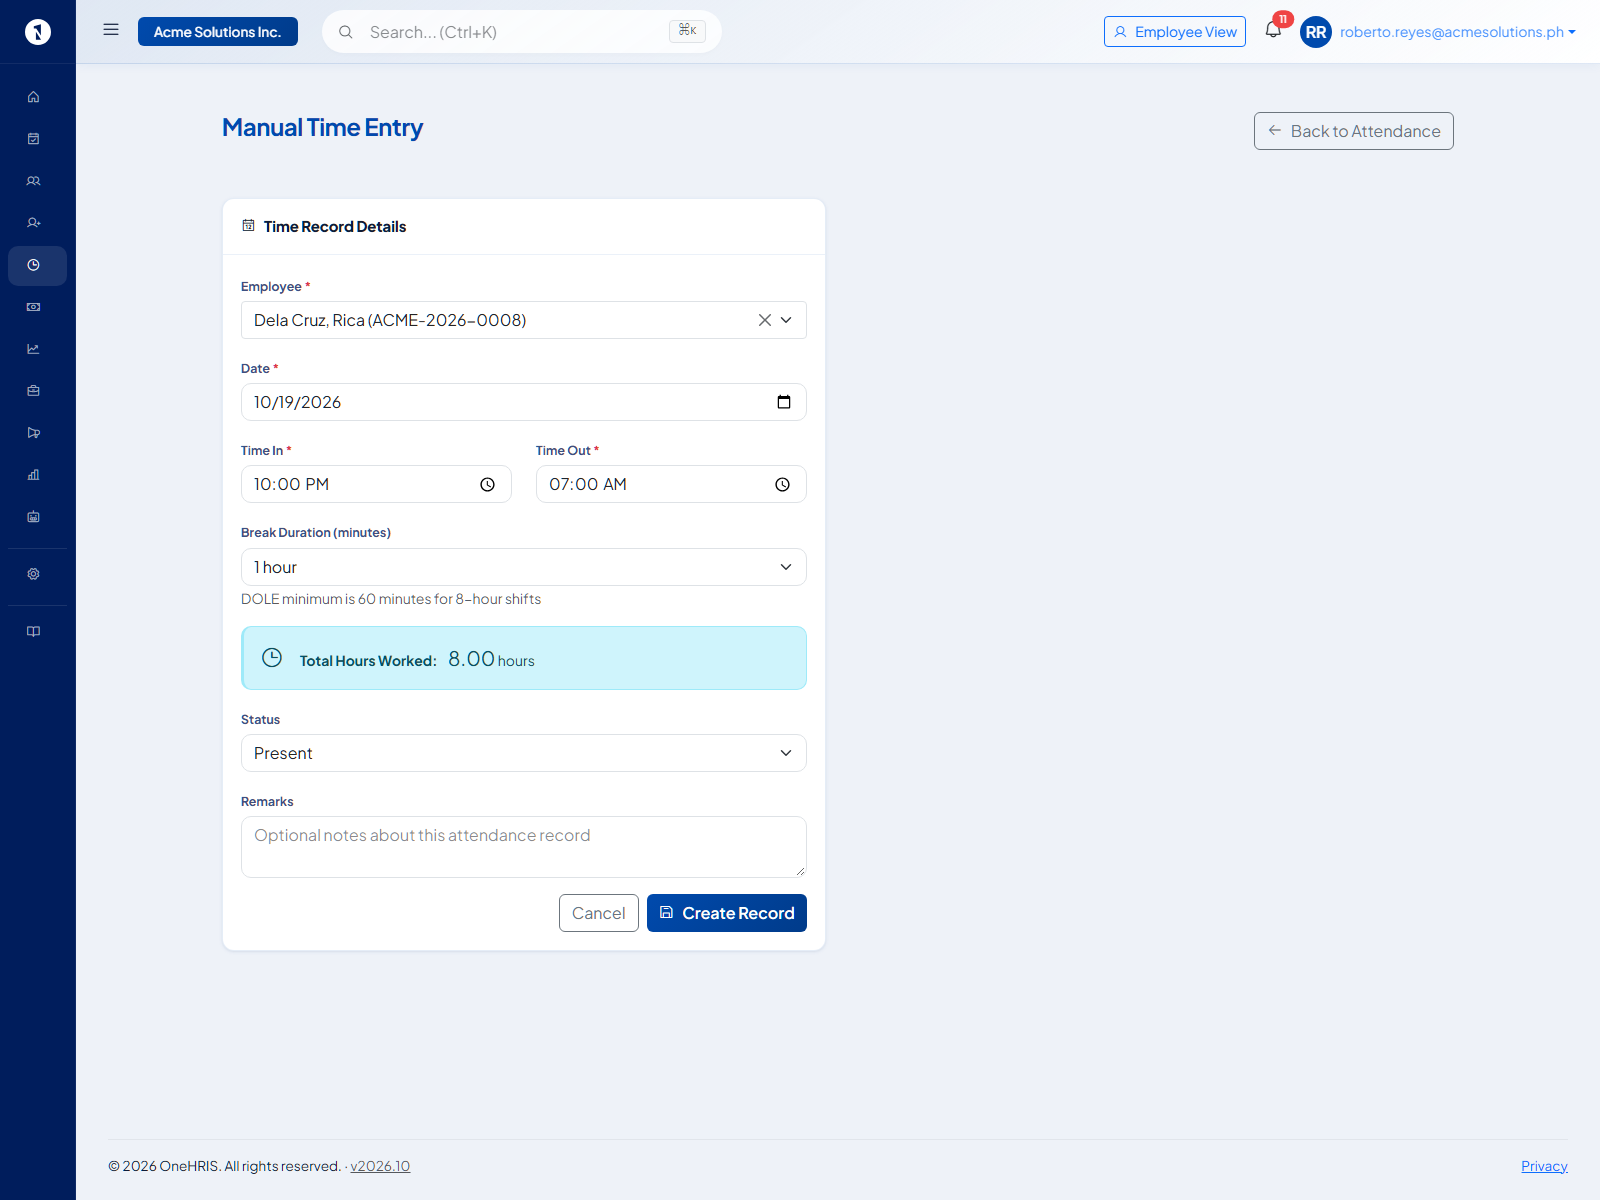Click the Total Hours Worked 8.00 value
Screen dimensions: 1600x1200
[471, 659]
